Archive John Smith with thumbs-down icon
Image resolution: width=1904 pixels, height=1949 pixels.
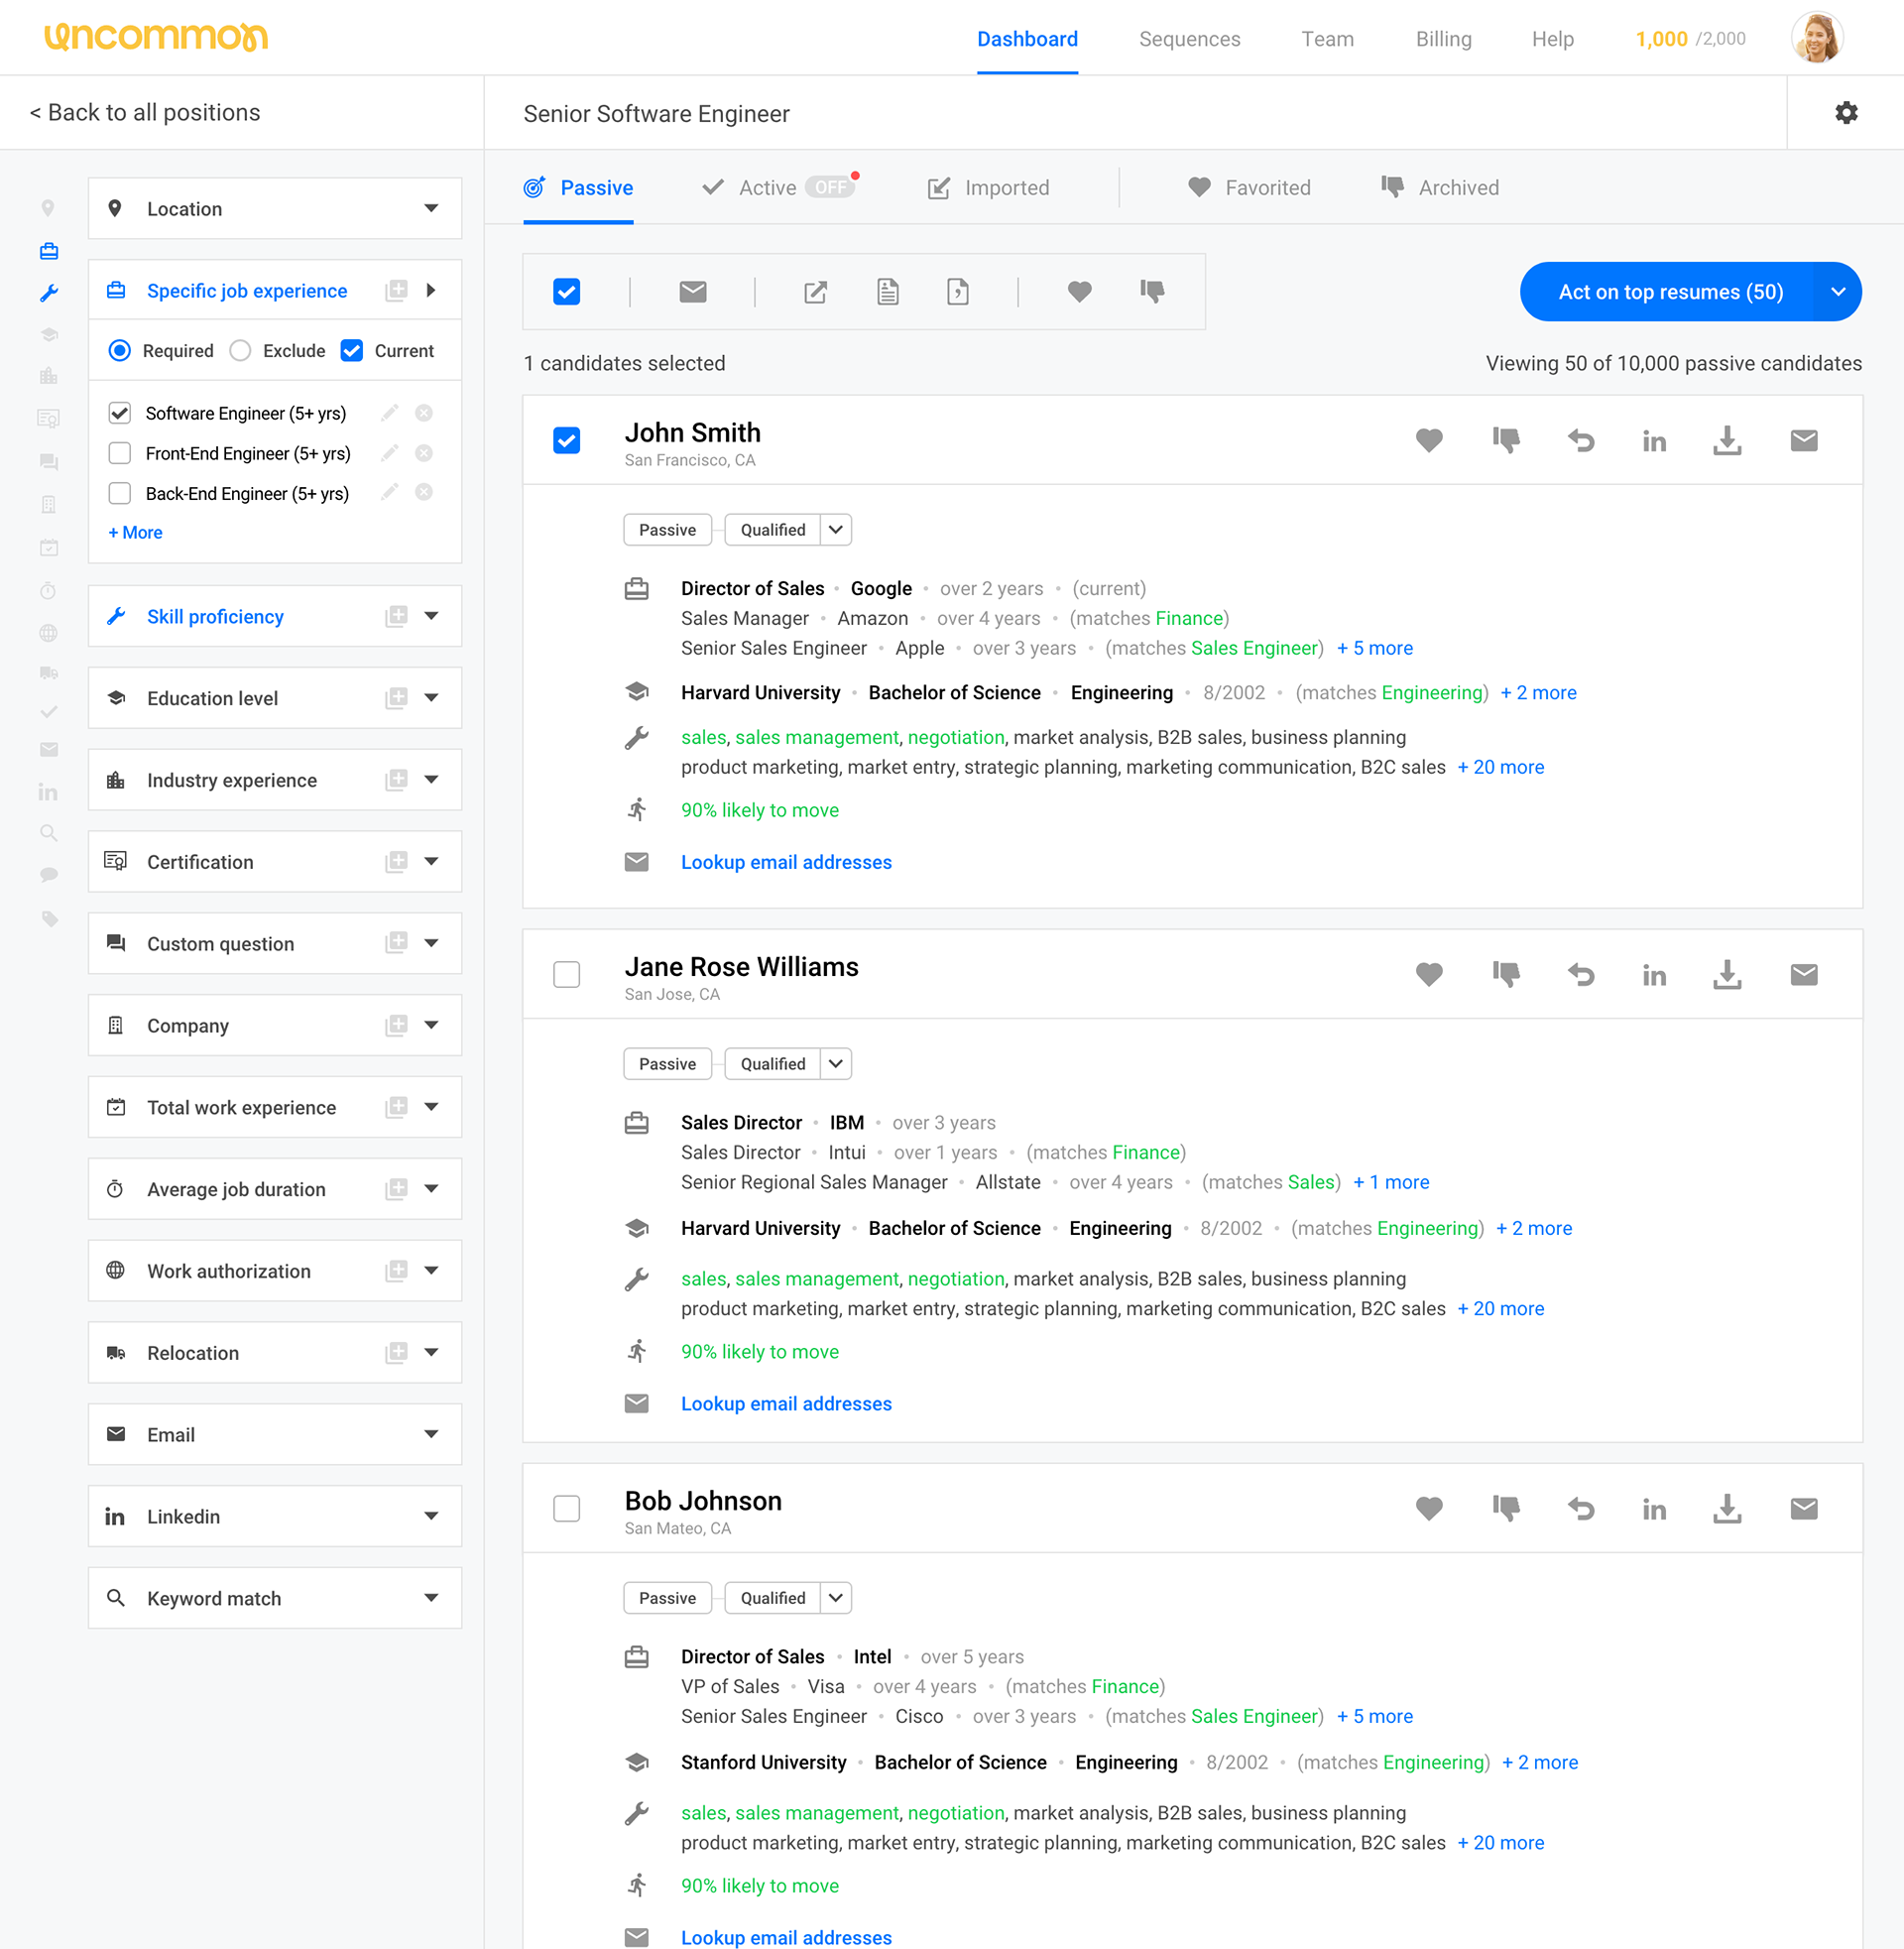pos(1506,440)
